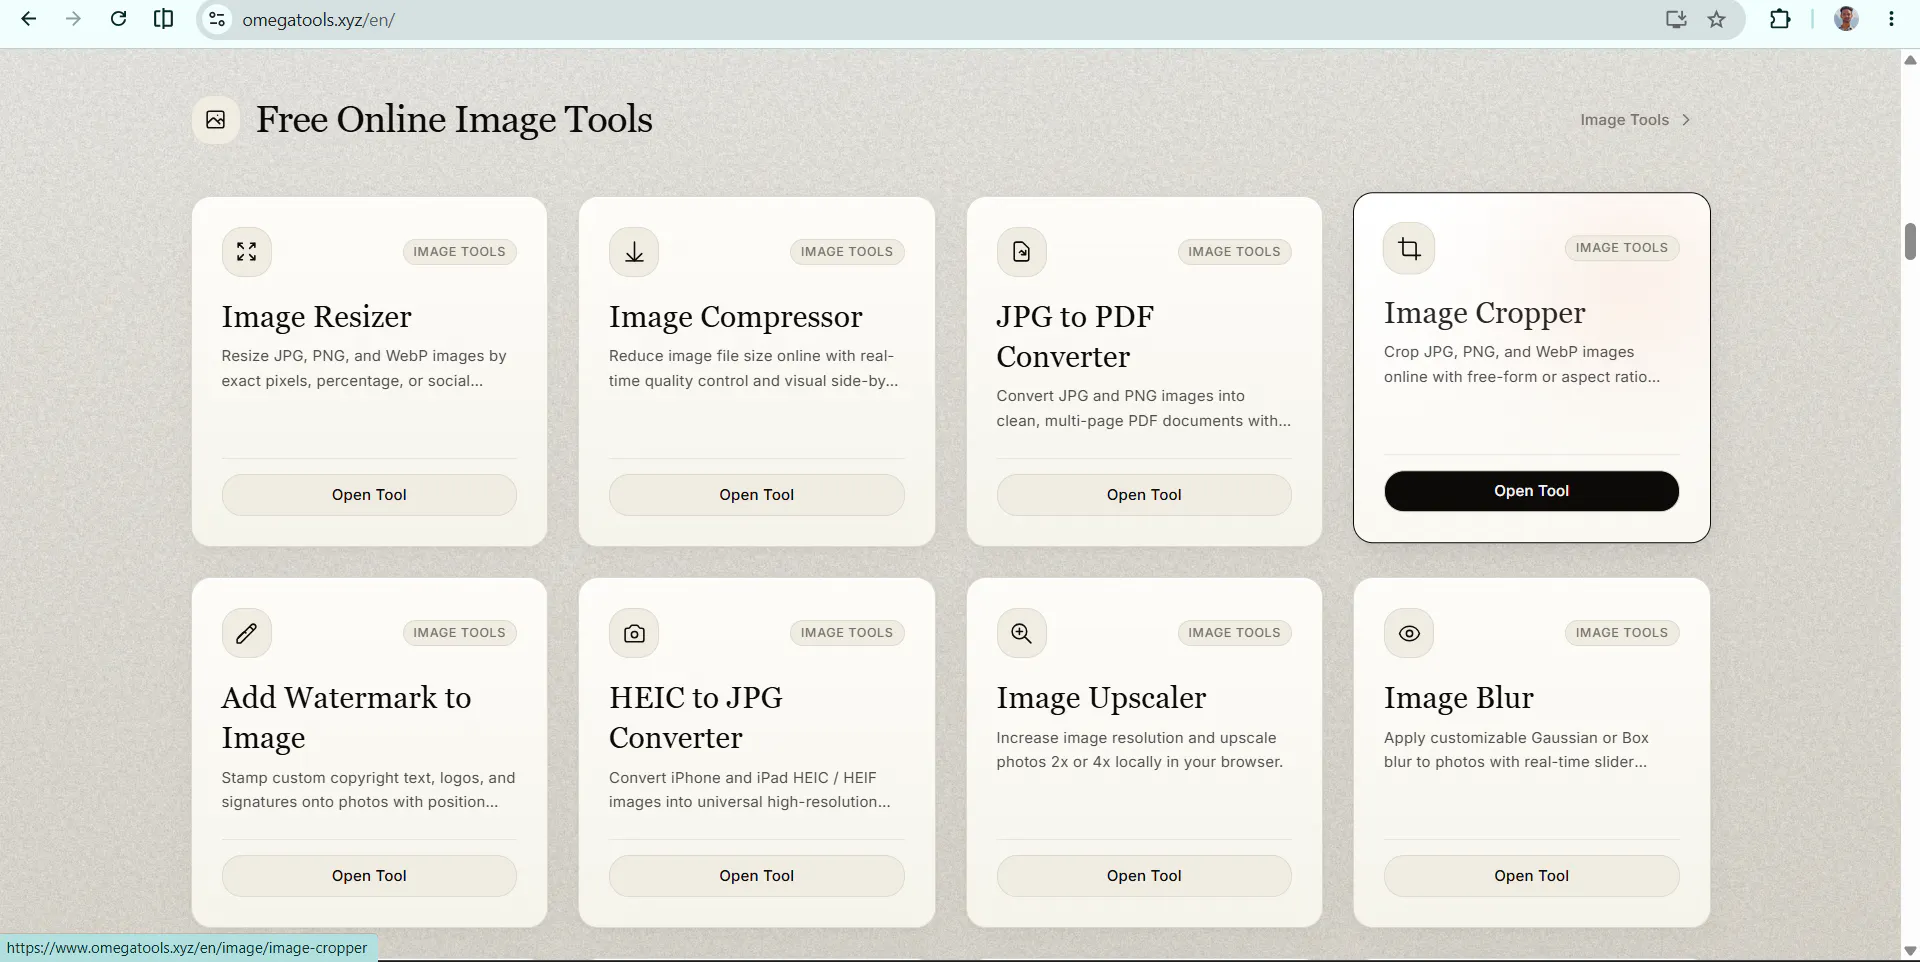Click the Image Blur description text

(1516, 750)
